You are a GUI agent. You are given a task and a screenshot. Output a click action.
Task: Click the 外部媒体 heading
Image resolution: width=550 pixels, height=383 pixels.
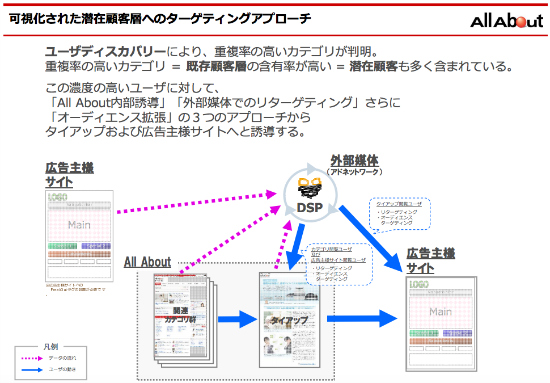coord(355,161)
